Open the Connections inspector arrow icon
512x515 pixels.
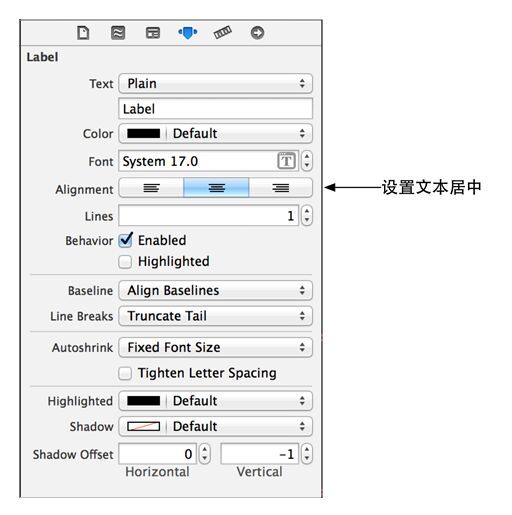[257, 33]
